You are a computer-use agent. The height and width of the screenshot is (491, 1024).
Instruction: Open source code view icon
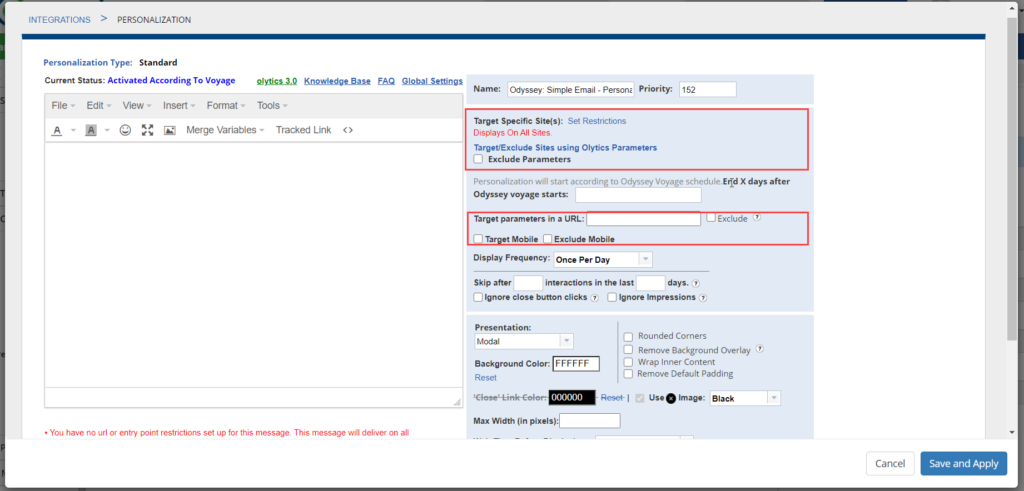pos(348,130)
